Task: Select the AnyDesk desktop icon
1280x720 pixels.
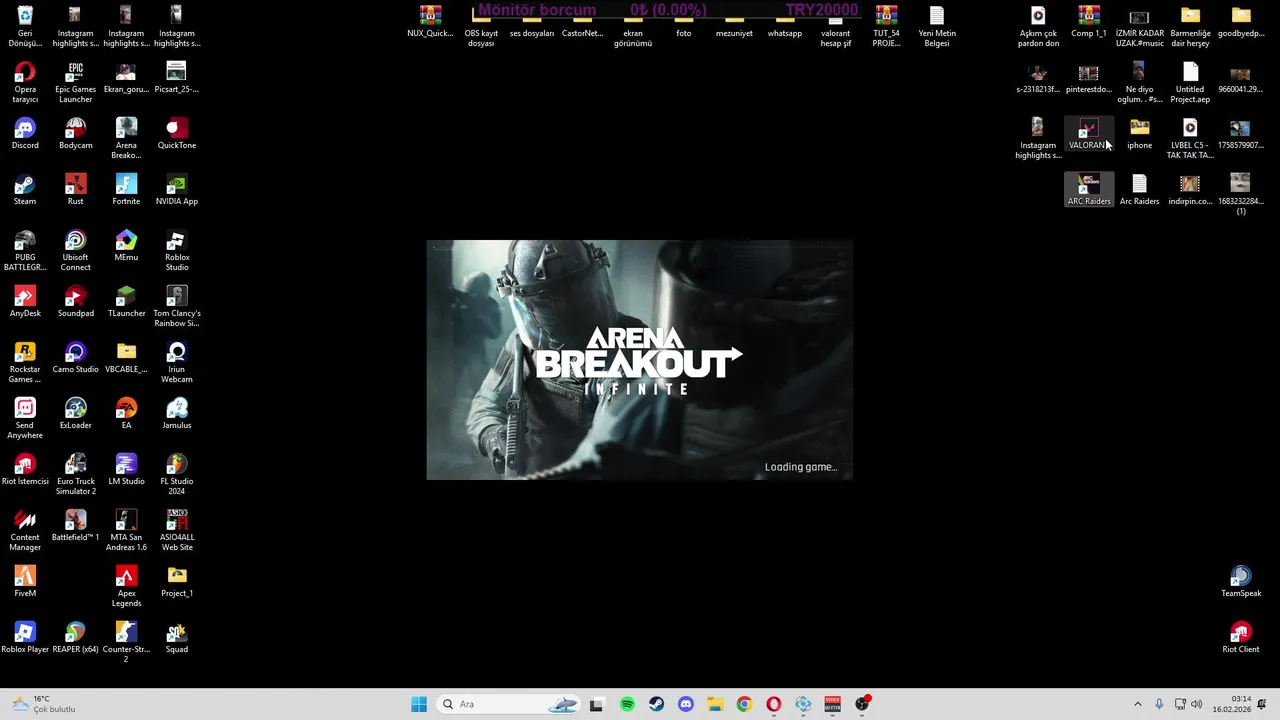Action: [x=25, y=301]
